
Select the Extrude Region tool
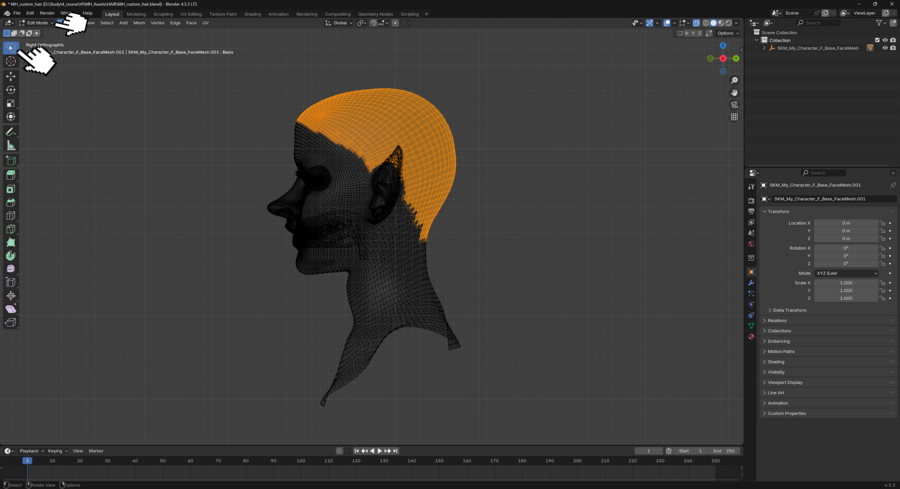pos(11,175)
